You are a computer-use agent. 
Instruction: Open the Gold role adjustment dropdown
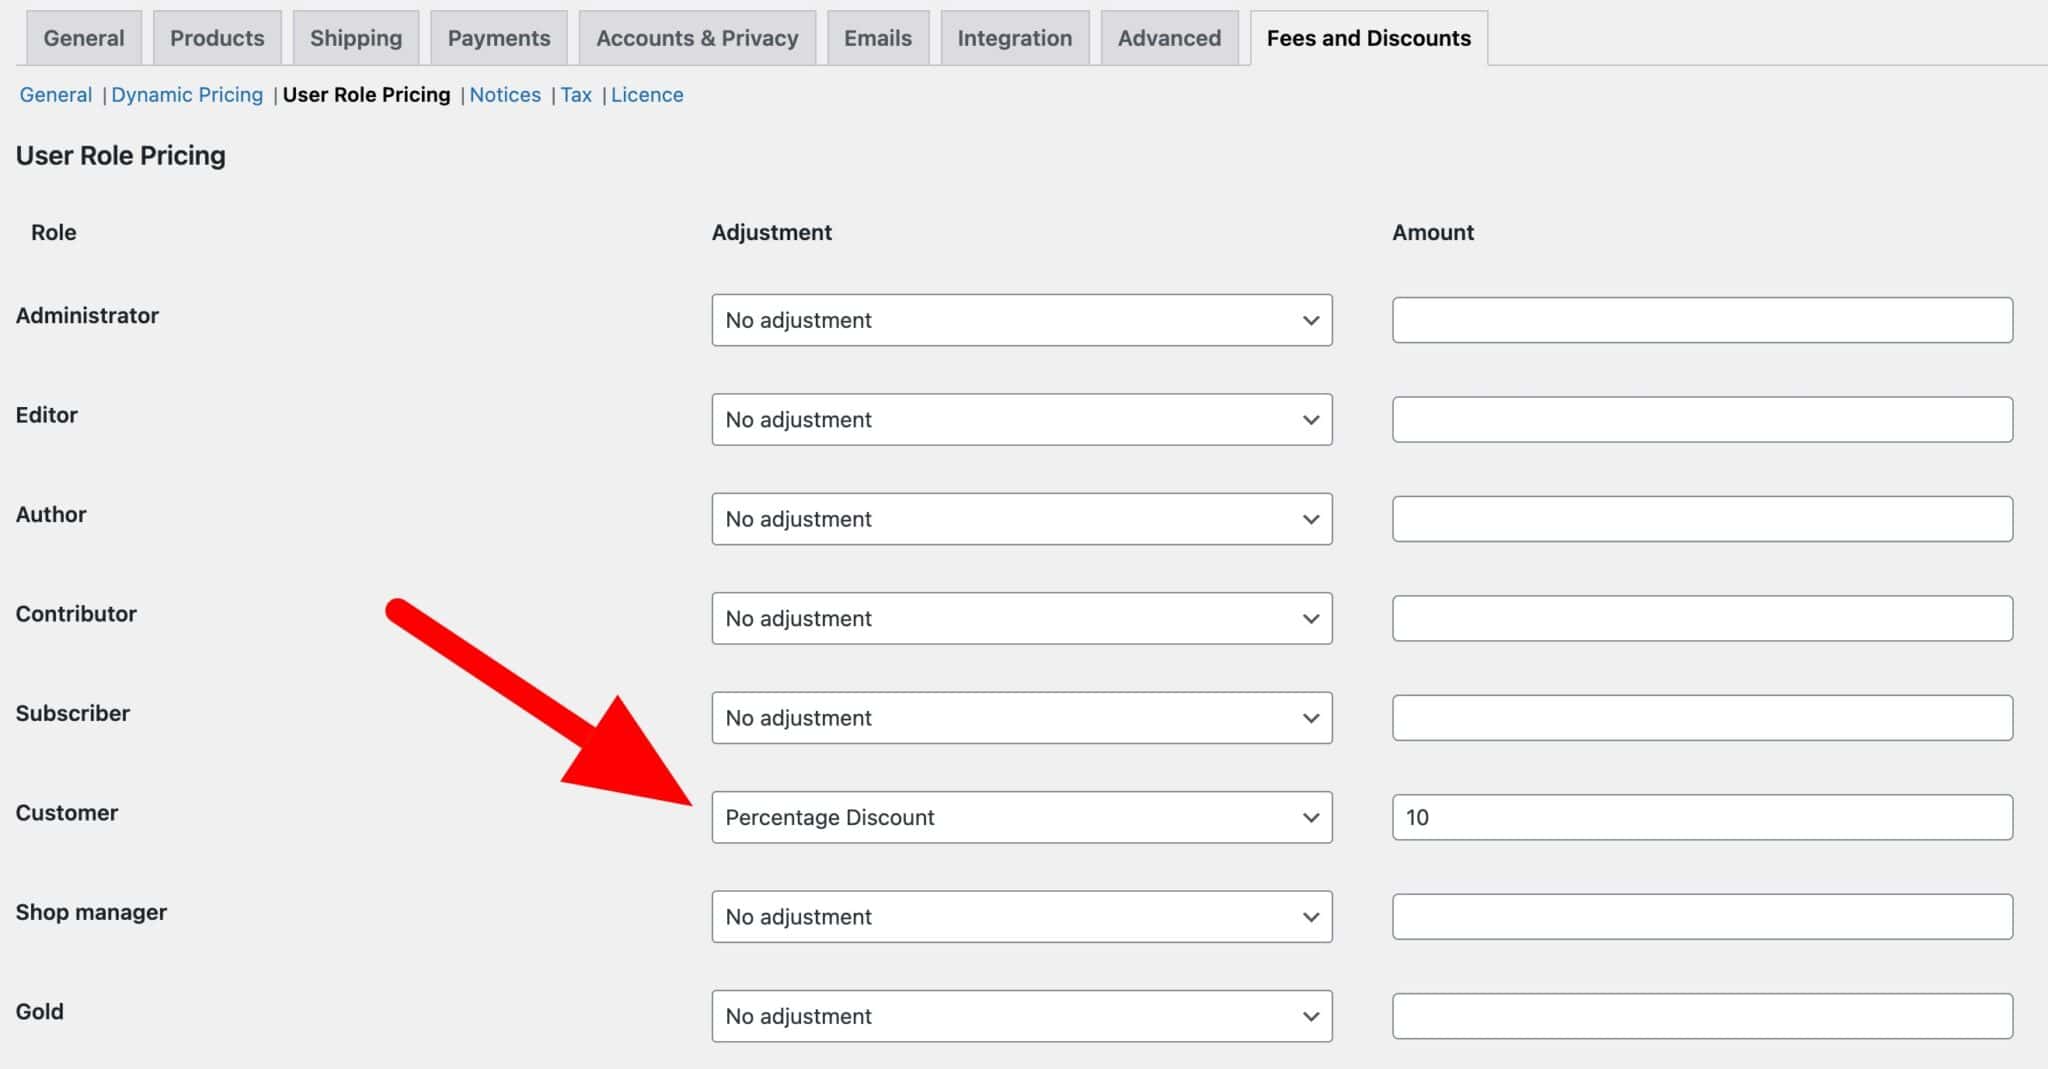[1021, 1016]
